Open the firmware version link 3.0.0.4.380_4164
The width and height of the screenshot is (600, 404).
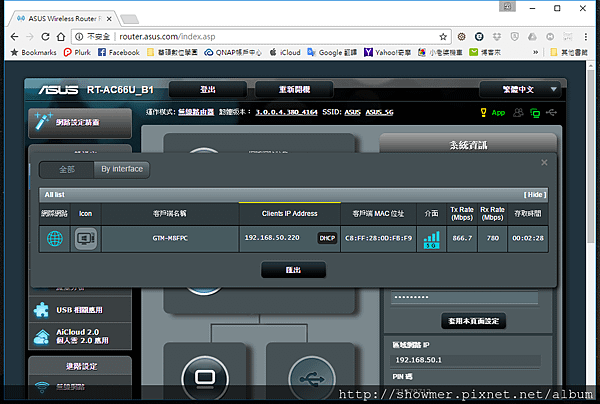coord(286,112)
